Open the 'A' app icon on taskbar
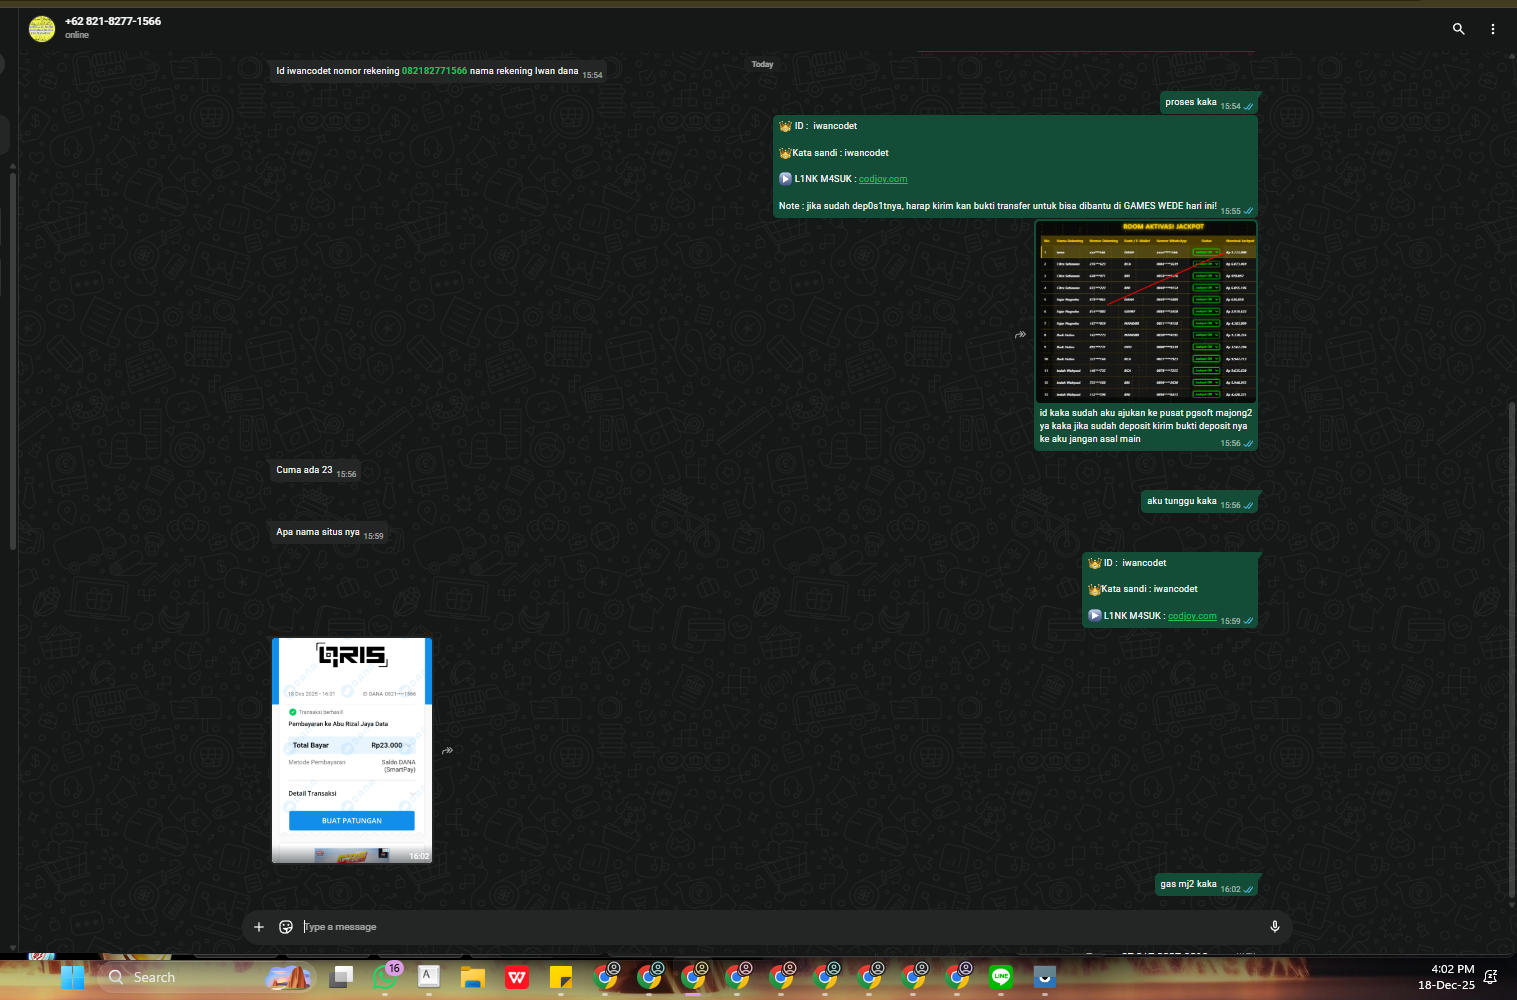This screenshot has height=1000, width=1517. pyautogui.click(x=429, y=977)
